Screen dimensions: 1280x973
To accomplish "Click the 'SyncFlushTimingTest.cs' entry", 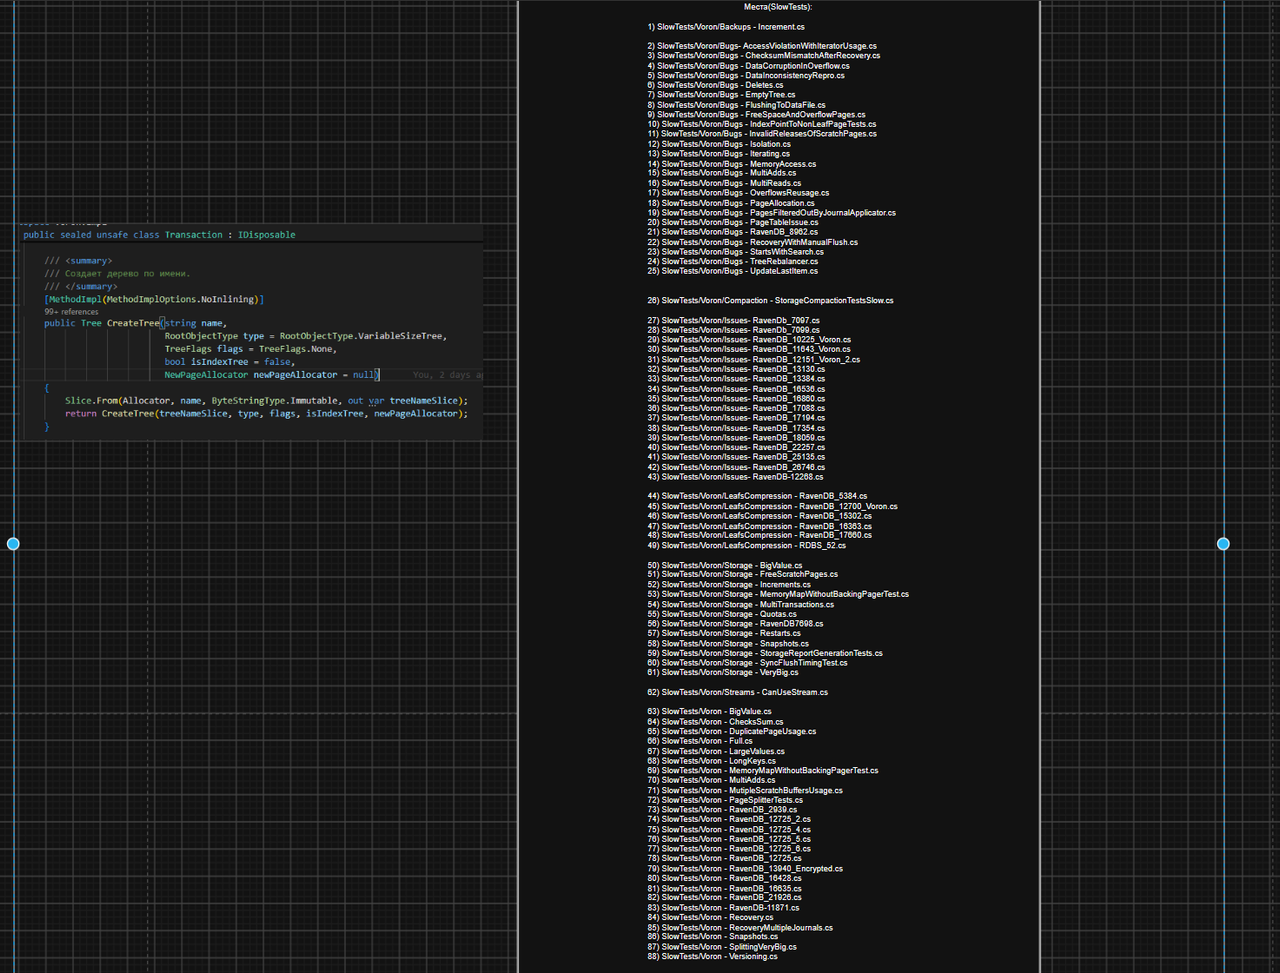I will [748, 663].
